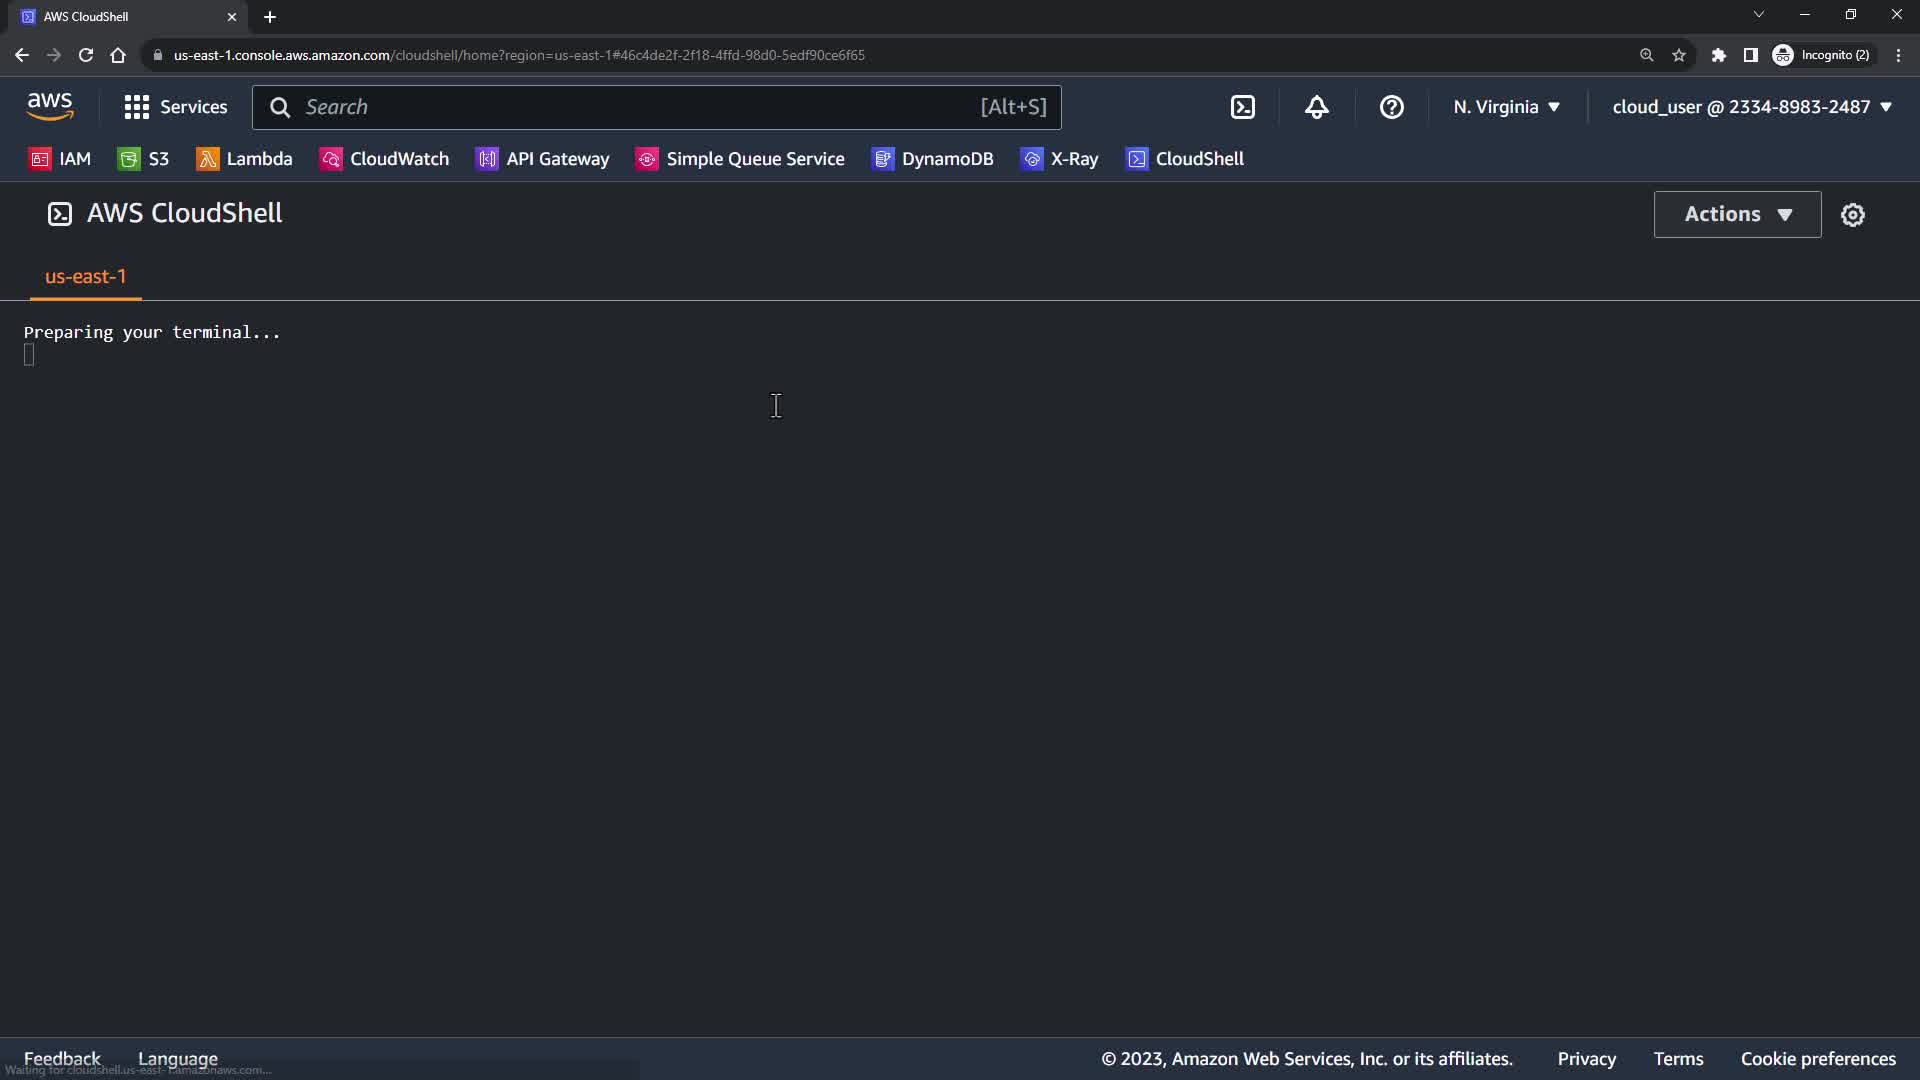The width and height of the screenshot is (1920, 1080).
Task: Open the CloudWatch favorites shortcut
Action: click(385, 159)
